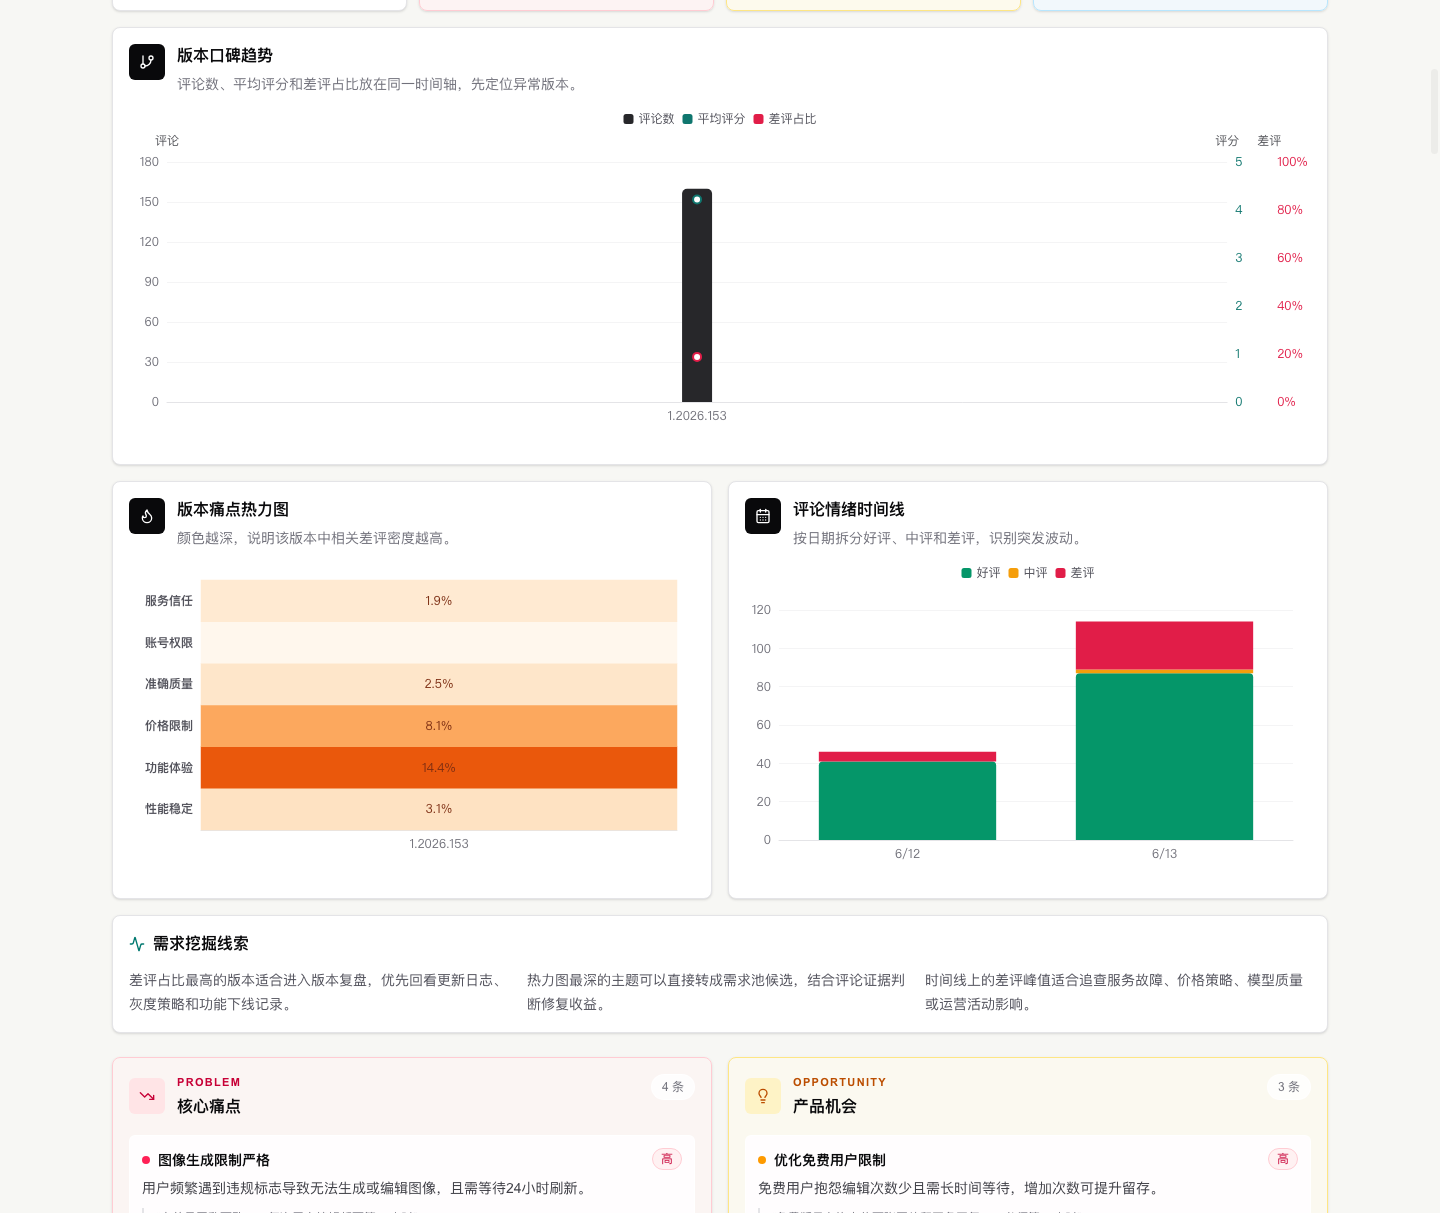Screen dimensions: 1440x1213
Task: Select the 价格限制 heatmap cell 8.1%
Action: click(439, 726)
